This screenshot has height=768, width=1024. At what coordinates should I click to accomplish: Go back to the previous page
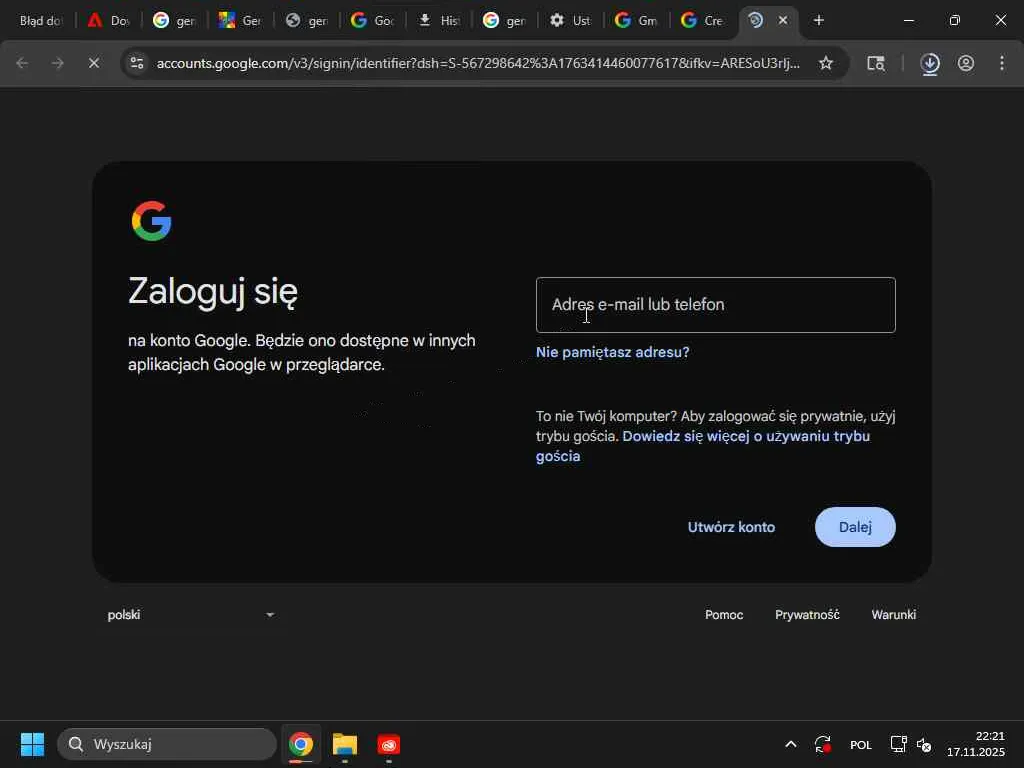(22, 63)
